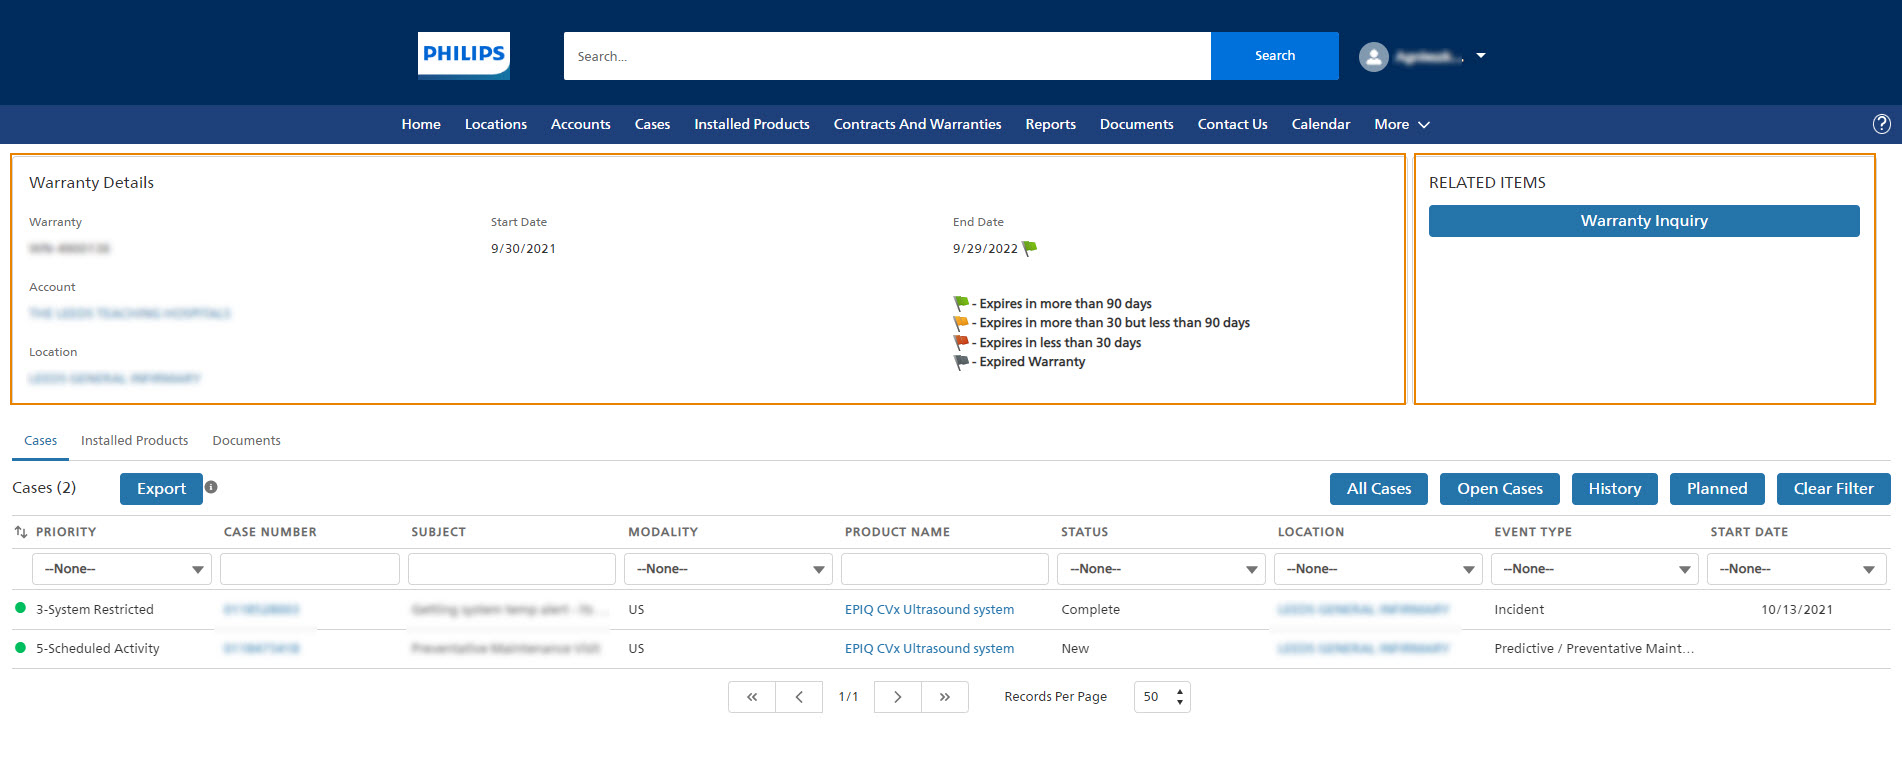Image resolution: width=1902 pixels, height=765 pixels.
Task: Expand the More navigation menu
Action: coord(1401,124)
